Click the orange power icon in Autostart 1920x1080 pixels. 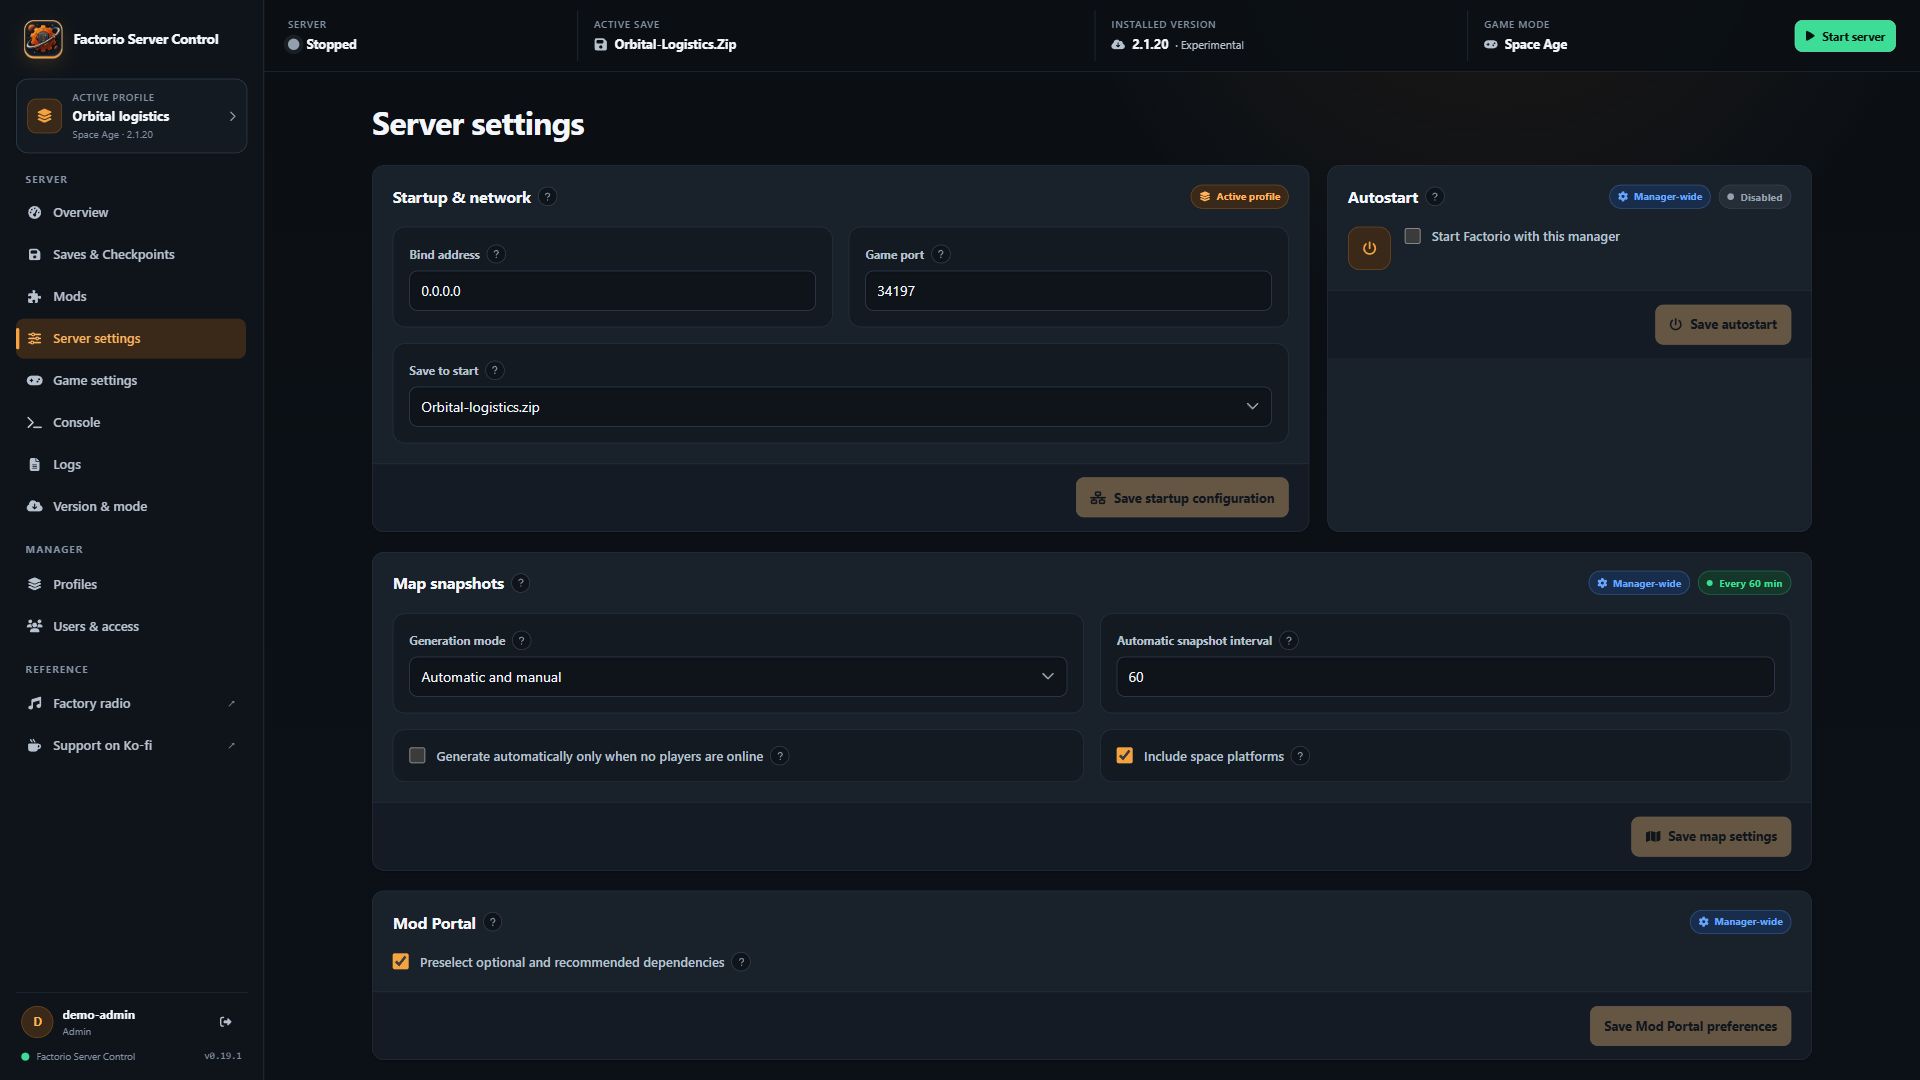[x=1369, y=248]
